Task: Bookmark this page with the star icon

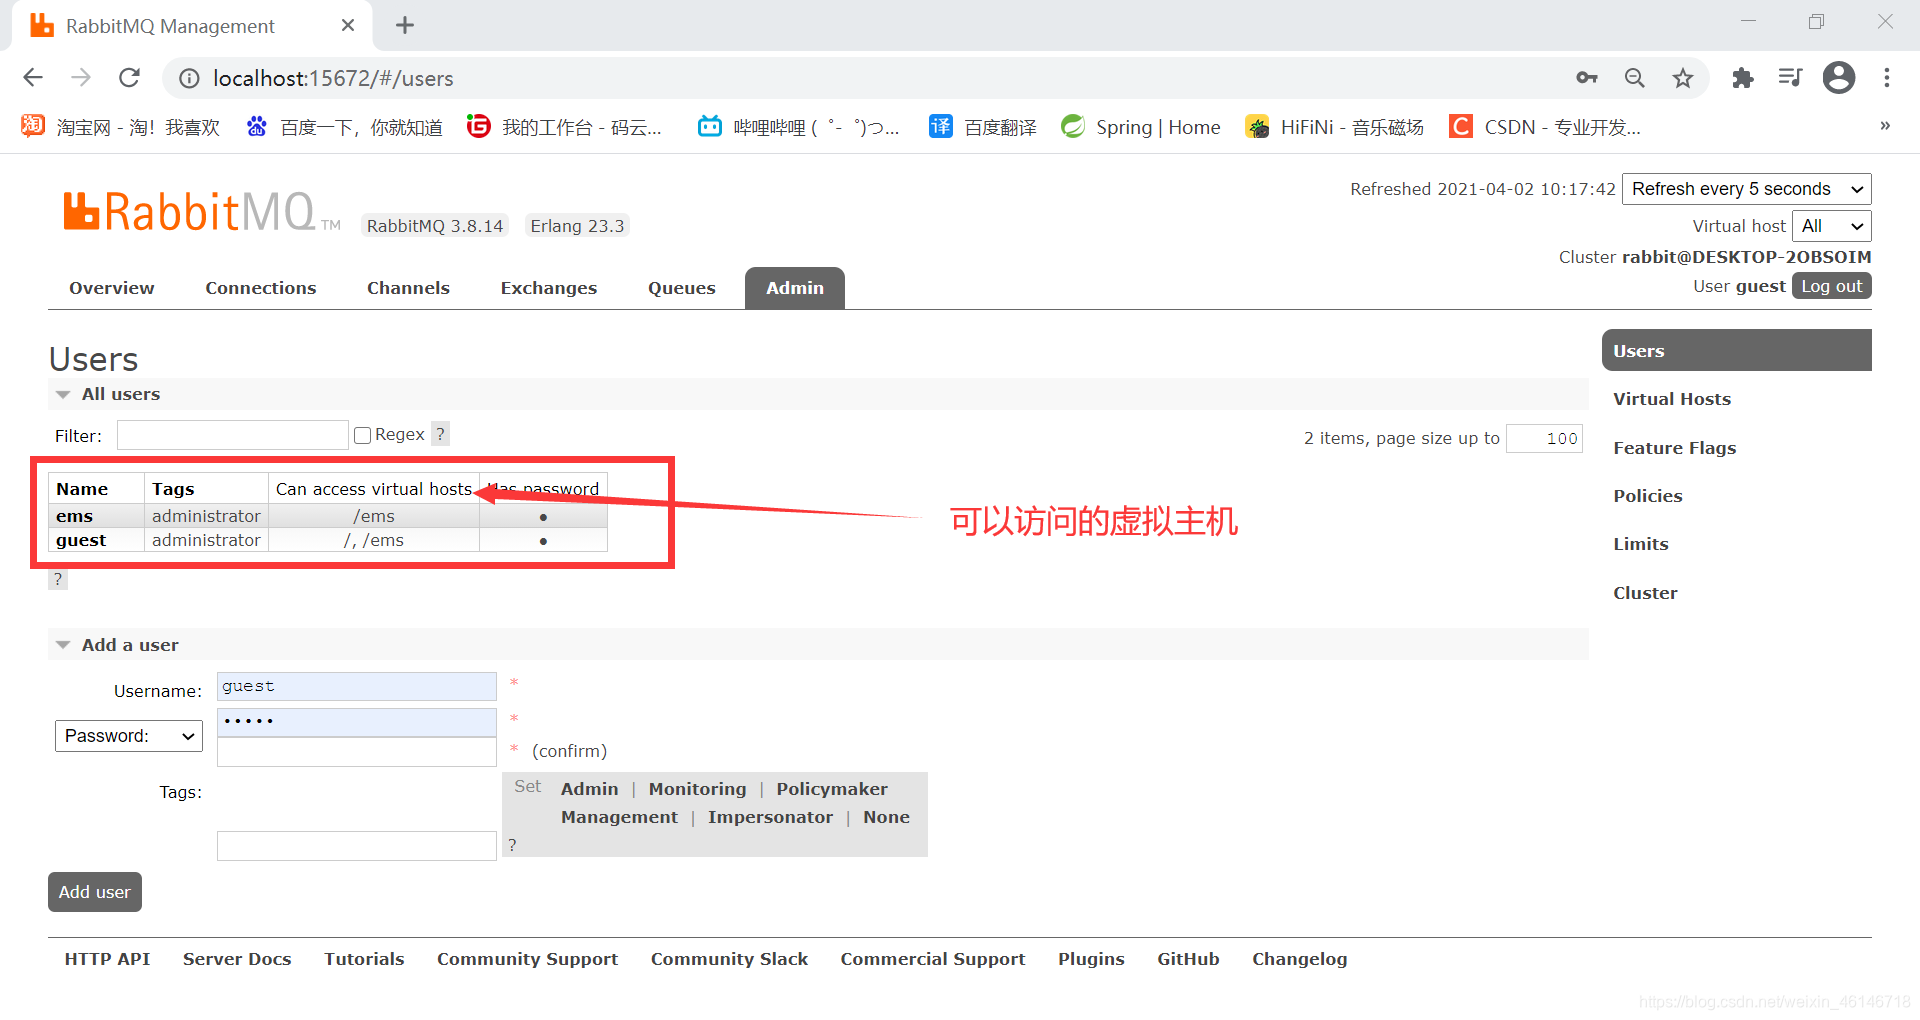Action: pyautogui.click(x=1683, y=78)
